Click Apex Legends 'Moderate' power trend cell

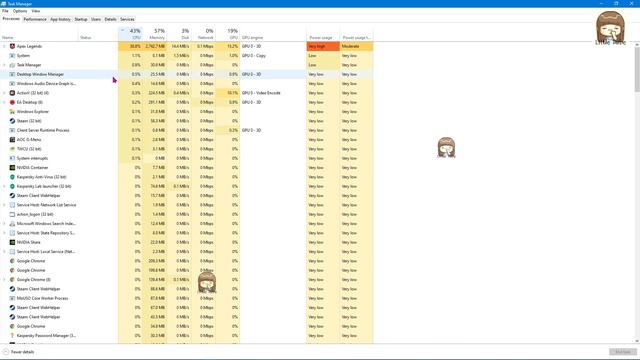tap(356, 47)
